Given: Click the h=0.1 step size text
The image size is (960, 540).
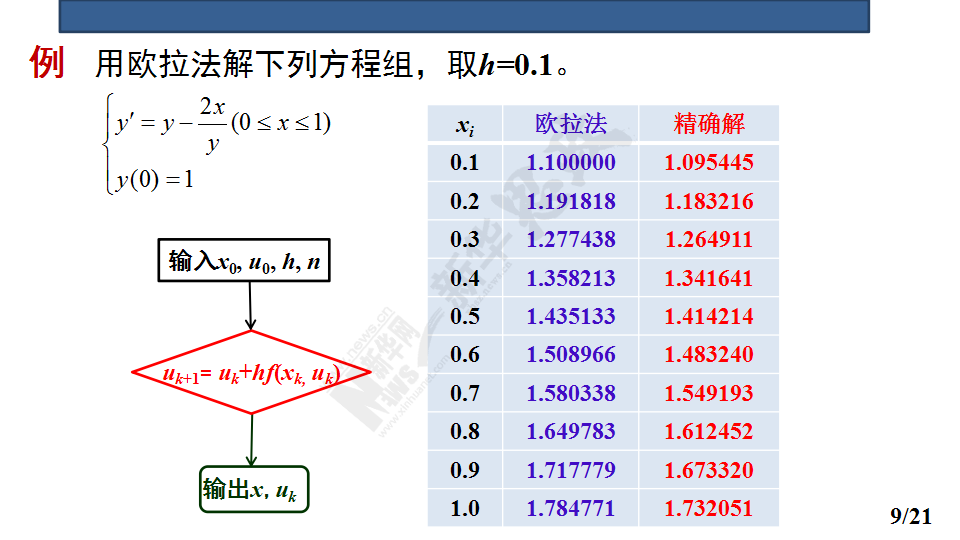Looking at the screenshot, I should pyautogui.click(x=516, y=64).
